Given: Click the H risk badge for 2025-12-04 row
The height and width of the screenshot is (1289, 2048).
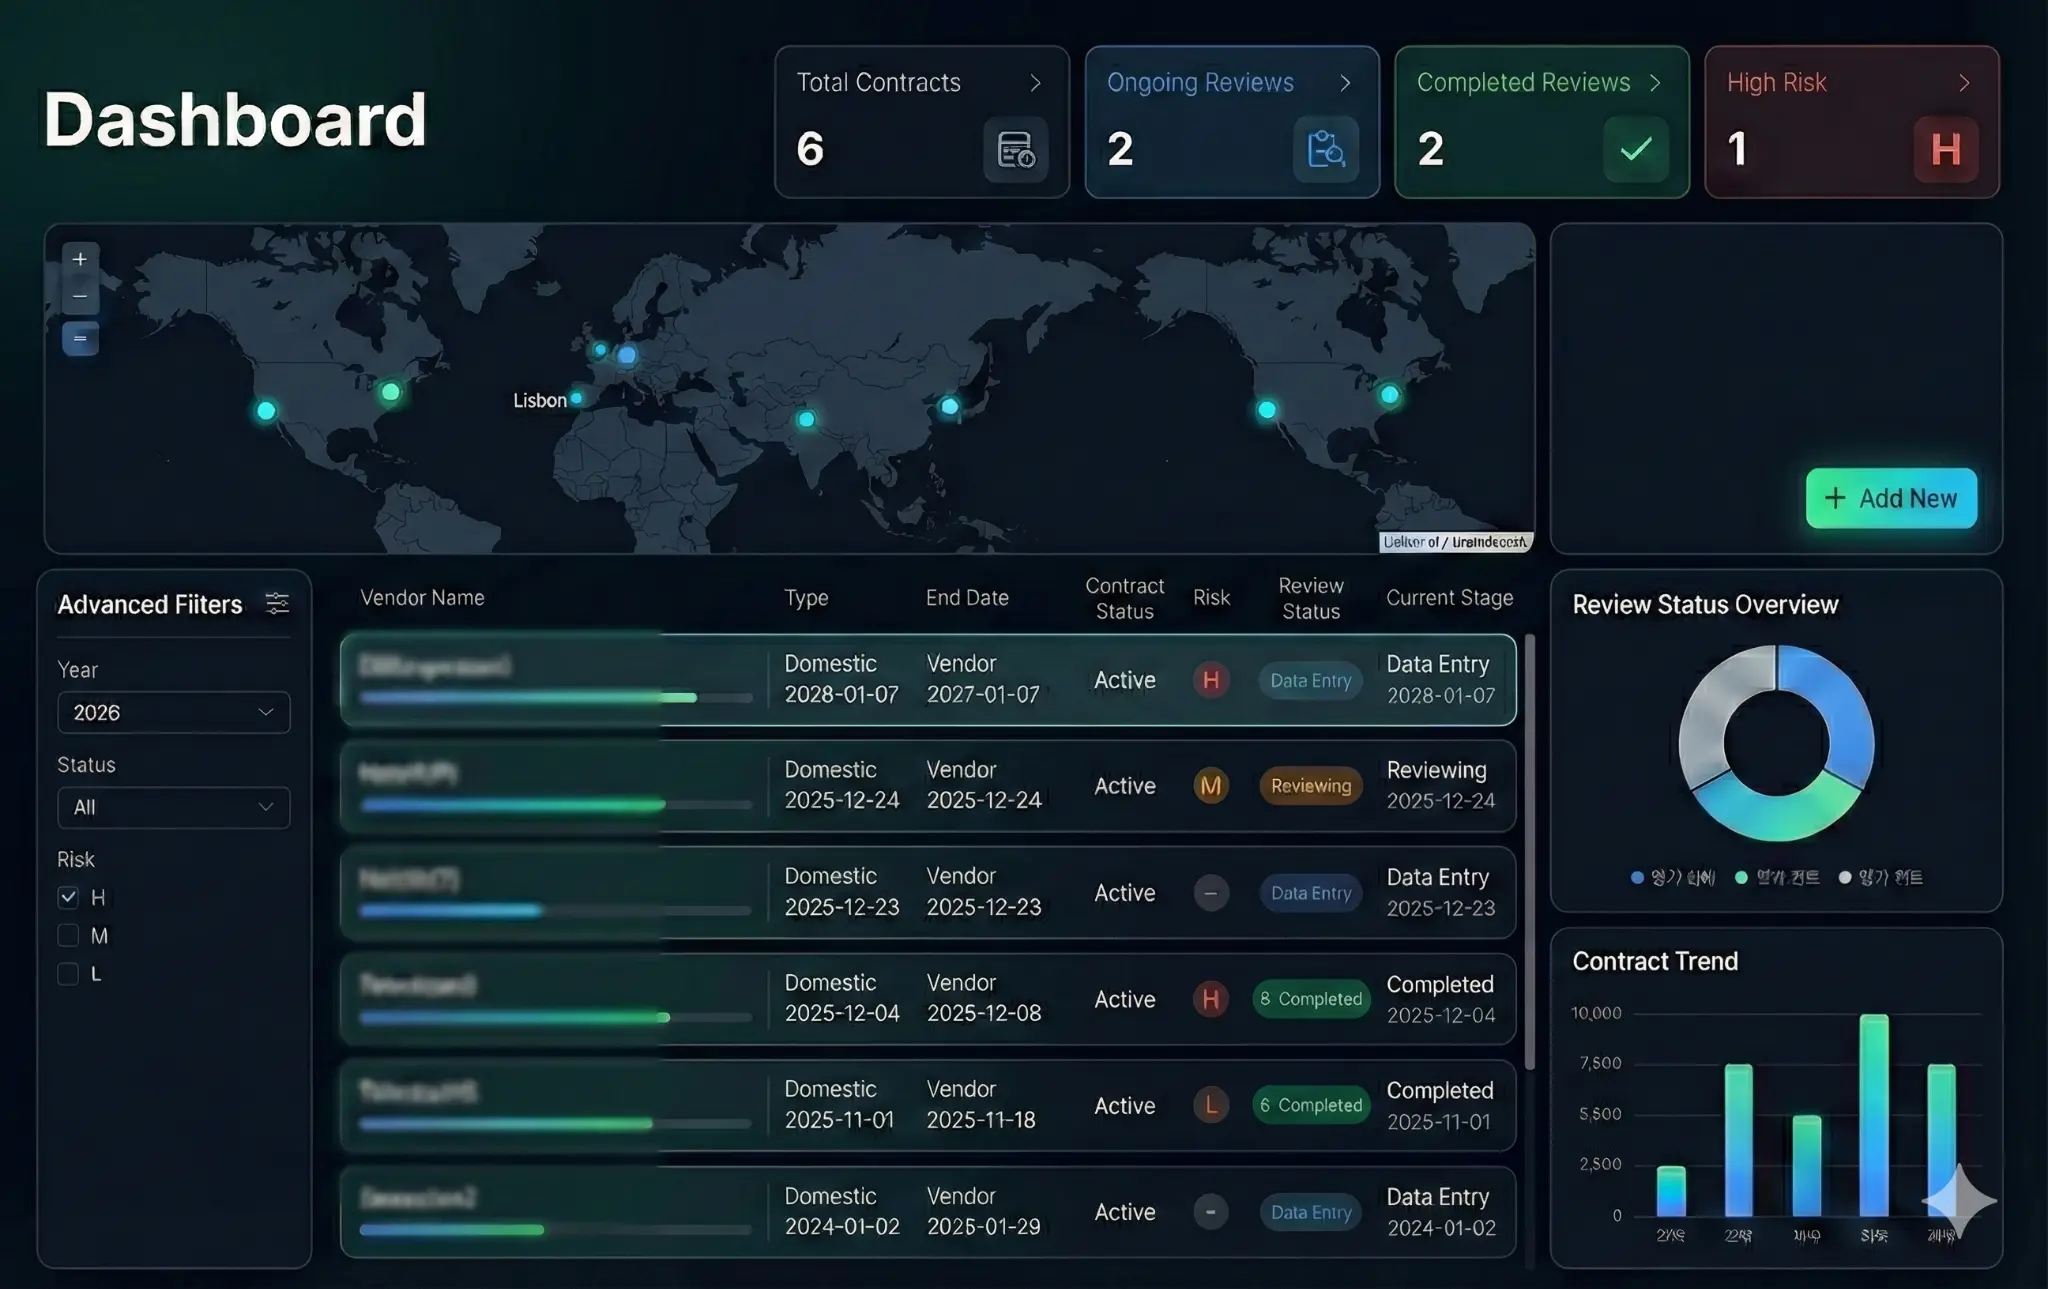Looking at the screenshot, I should 1210,999.
